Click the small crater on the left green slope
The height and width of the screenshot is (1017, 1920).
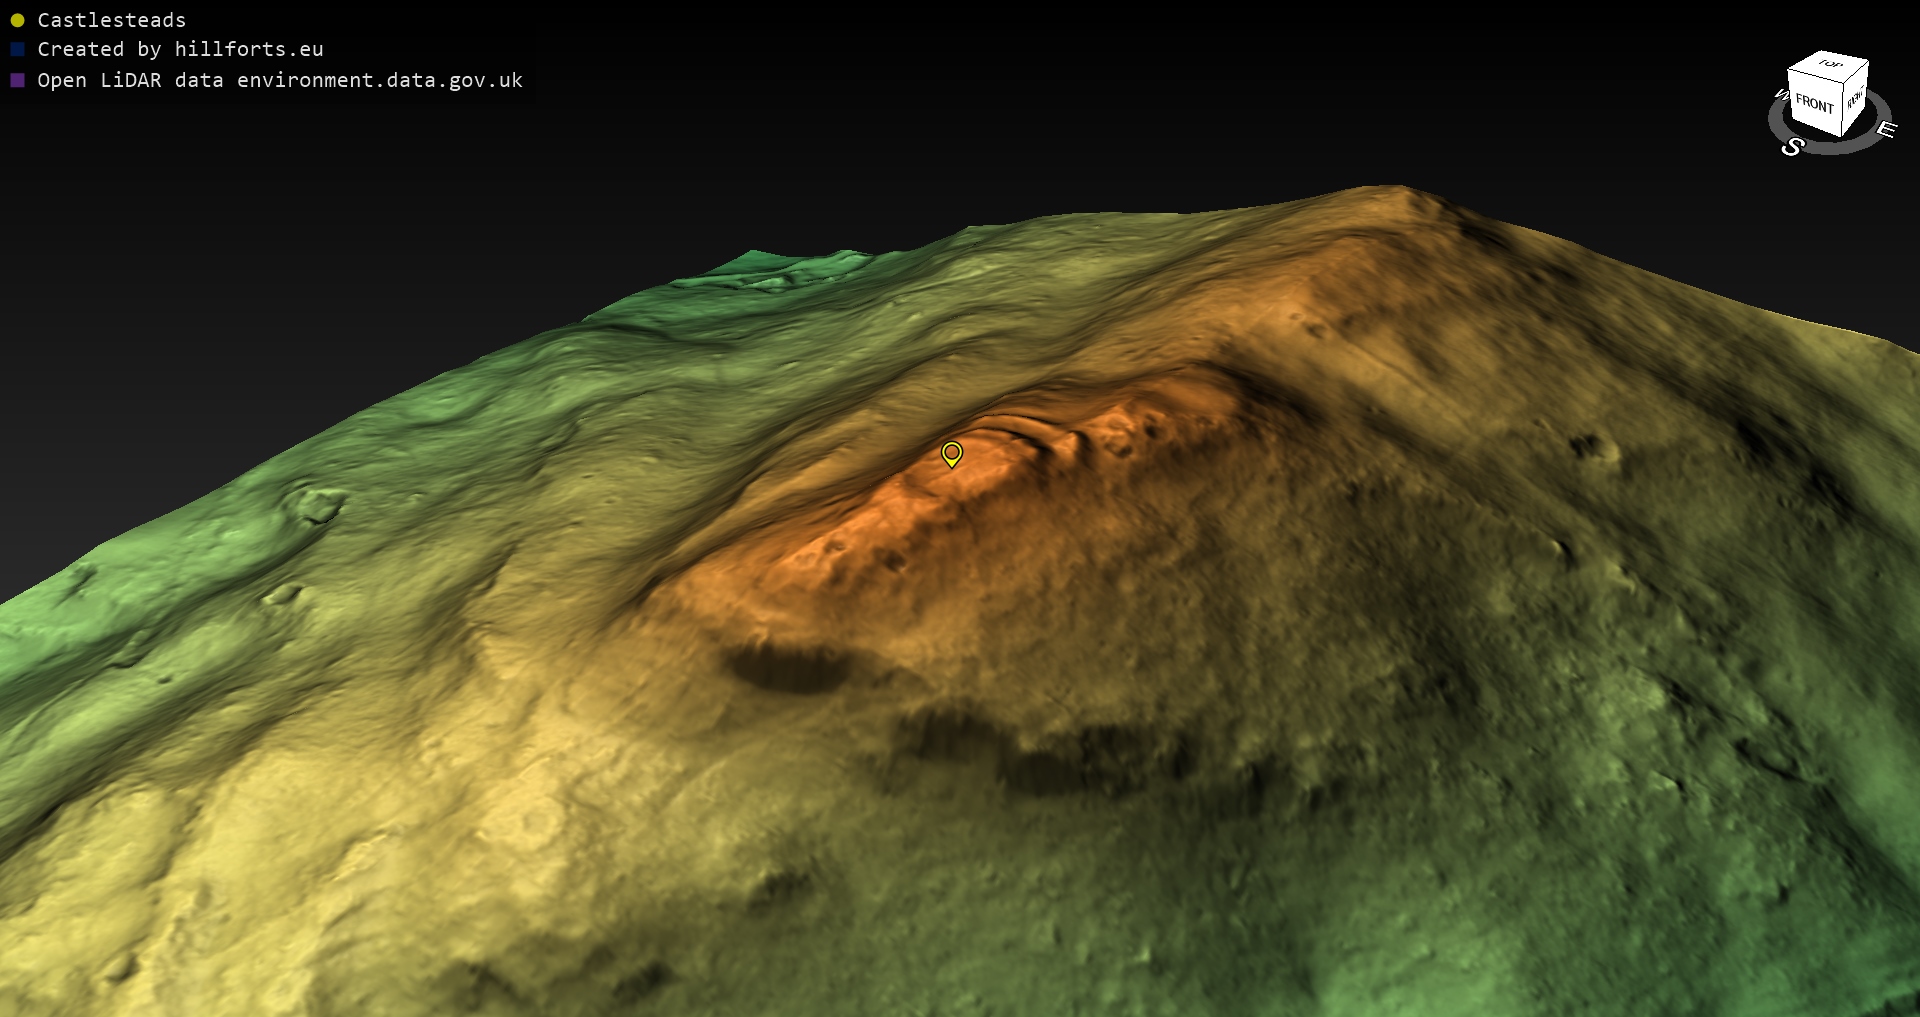pyautogui.click(x=317, y=506)
